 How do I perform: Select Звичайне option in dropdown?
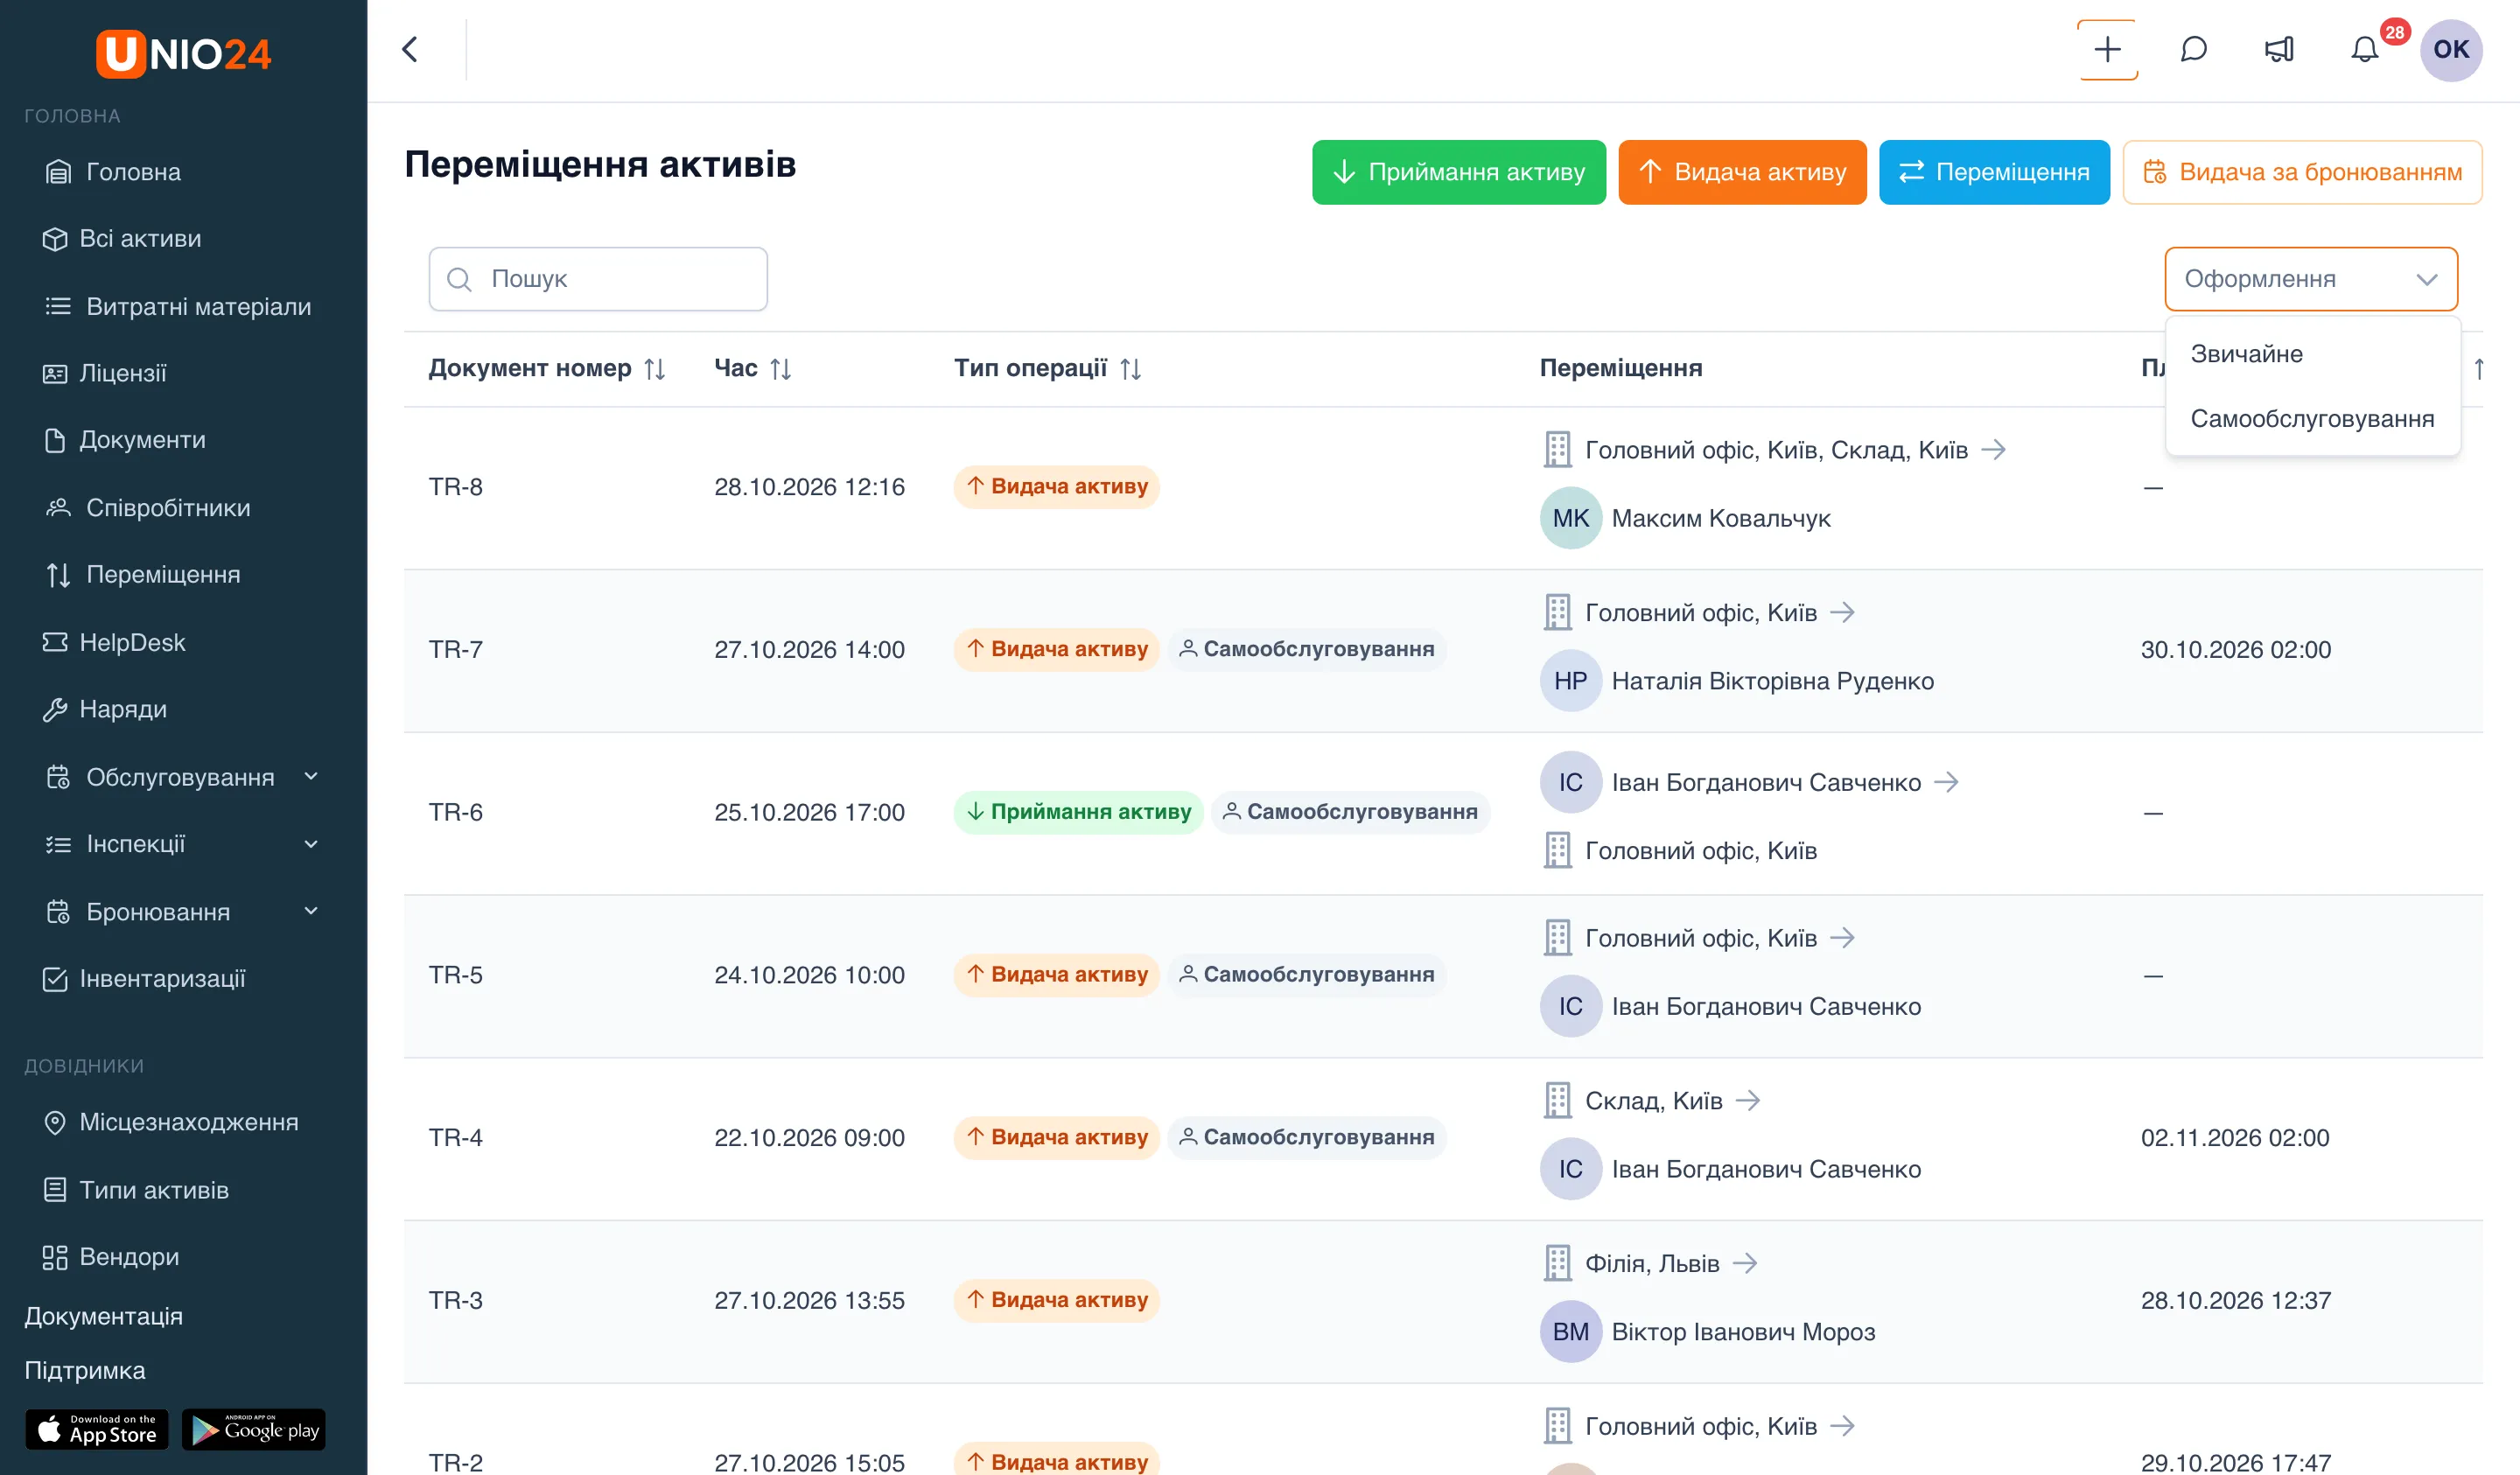[x=2312, y=353]
